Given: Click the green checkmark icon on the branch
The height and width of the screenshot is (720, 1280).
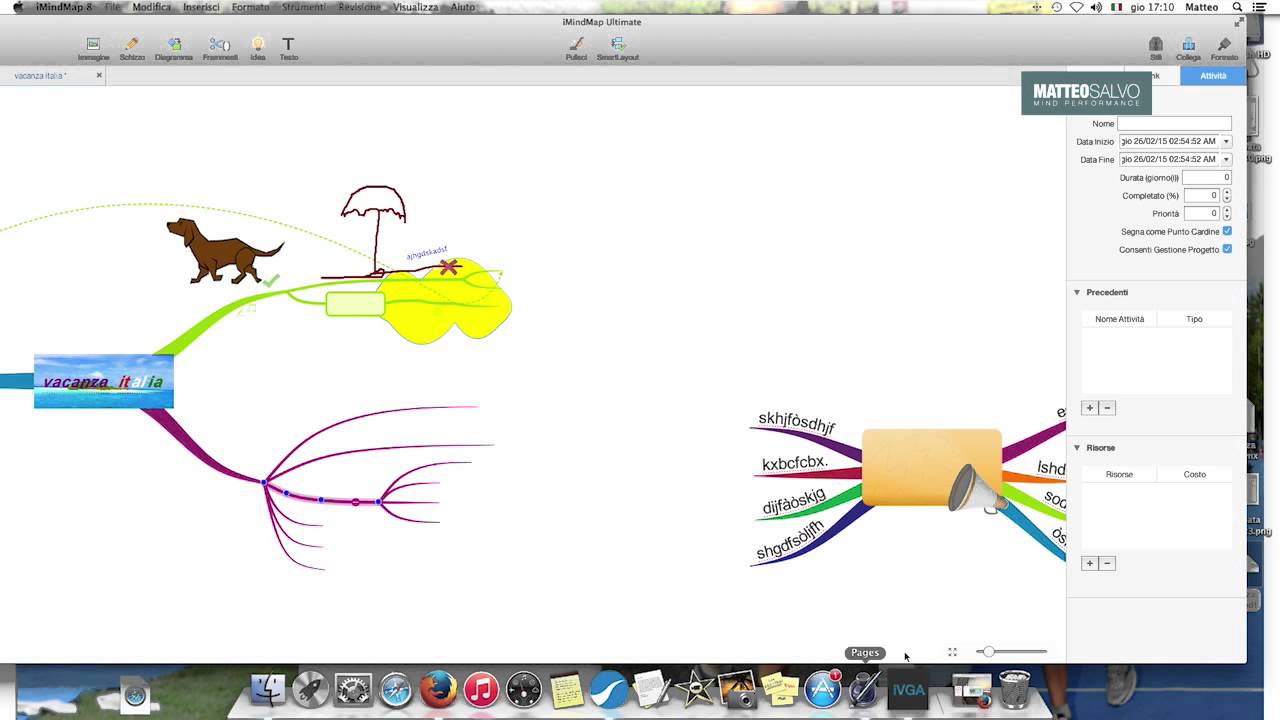Looking at the screenshot, I should 271,281.
